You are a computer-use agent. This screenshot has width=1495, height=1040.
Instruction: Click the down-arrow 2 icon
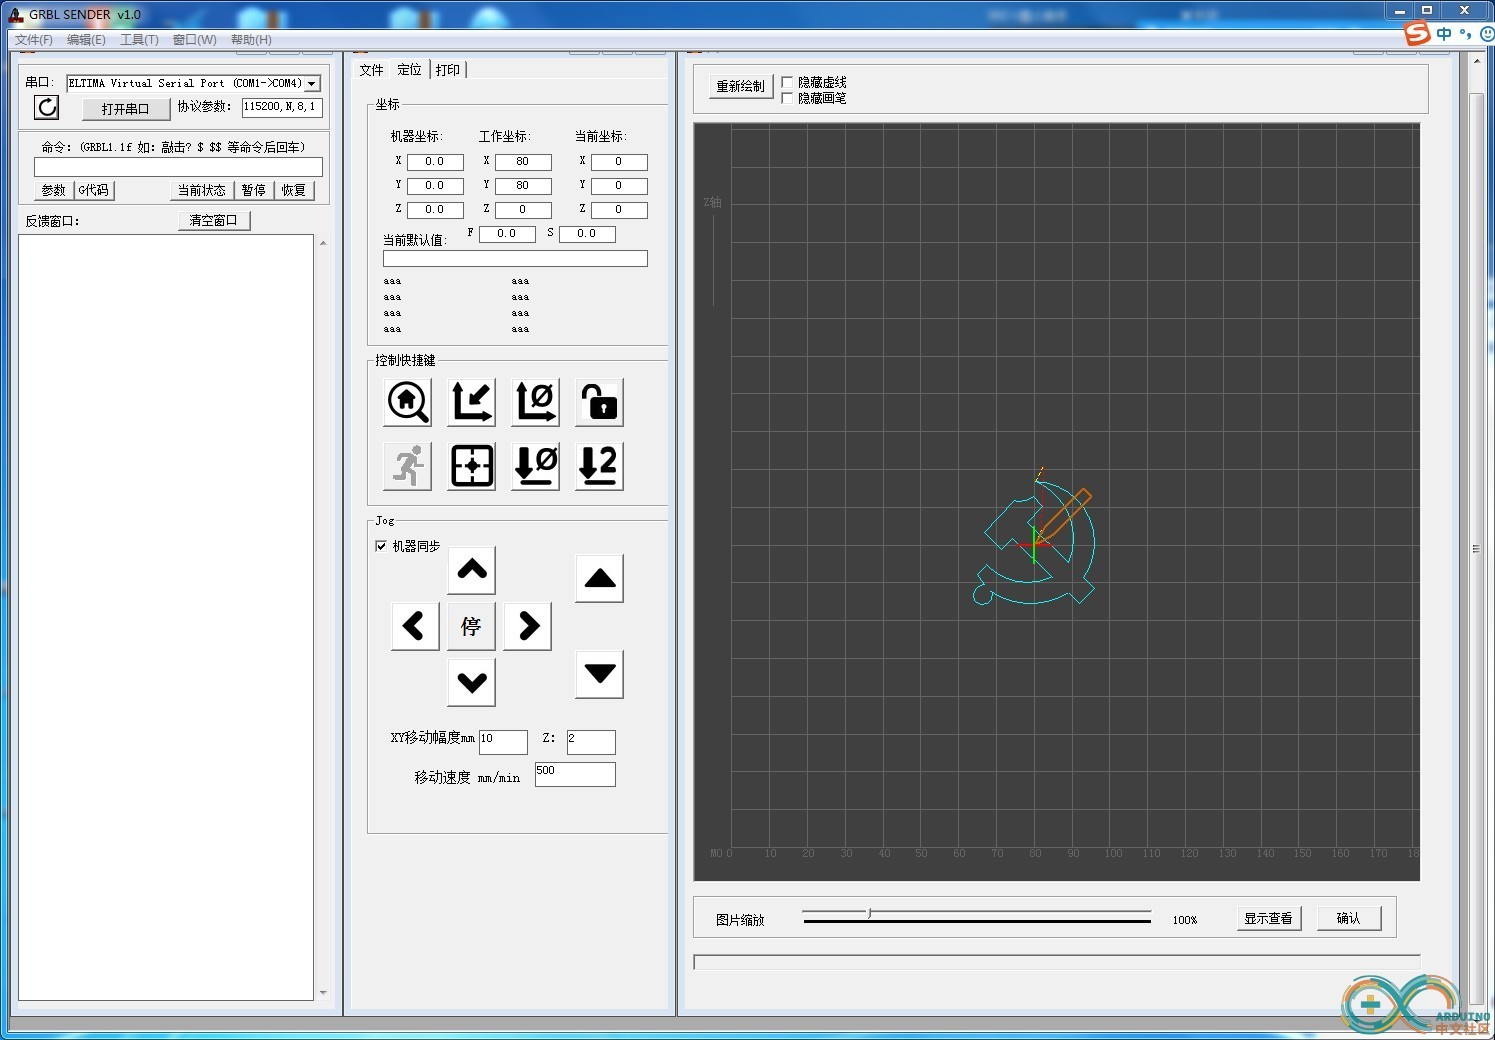coord(600,466)
